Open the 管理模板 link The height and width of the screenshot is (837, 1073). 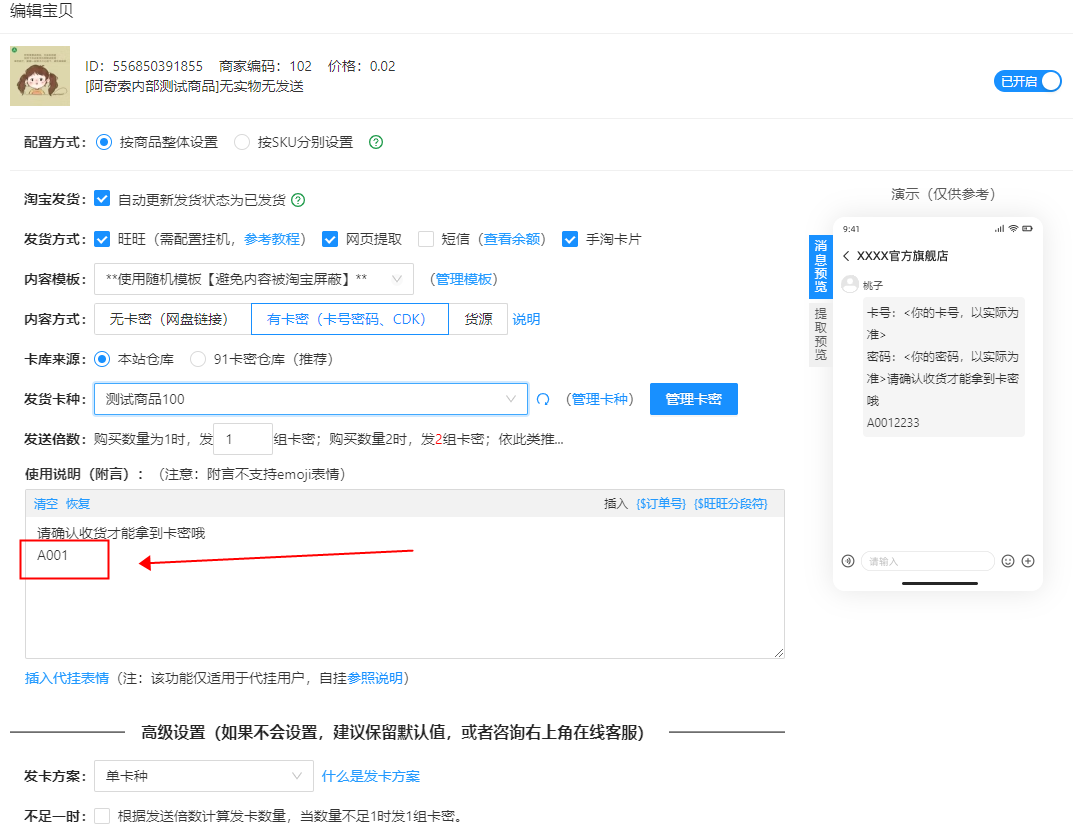point(463,279)
